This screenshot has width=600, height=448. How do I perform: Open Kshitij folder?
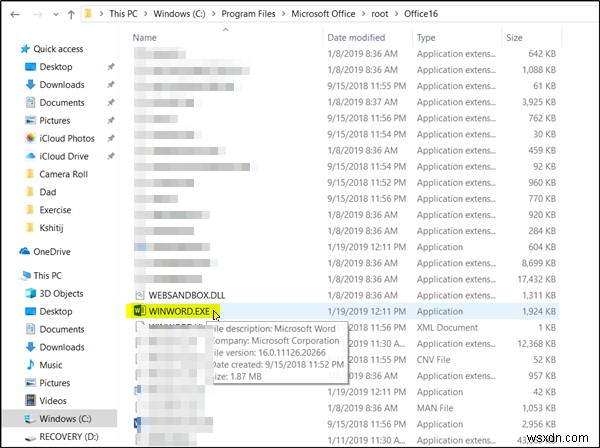(x=51, y=228)
